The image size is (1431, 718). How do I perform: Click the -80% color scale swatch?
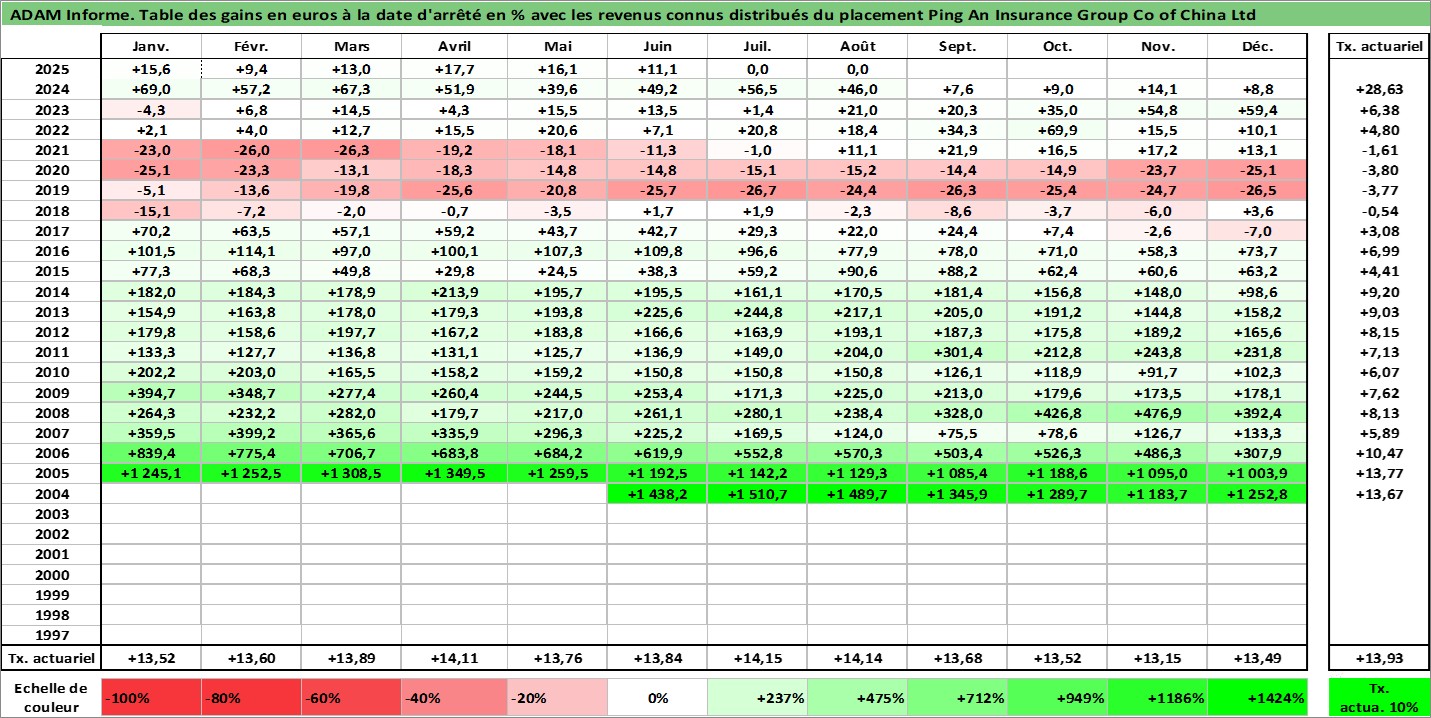[x=252, y=698]
